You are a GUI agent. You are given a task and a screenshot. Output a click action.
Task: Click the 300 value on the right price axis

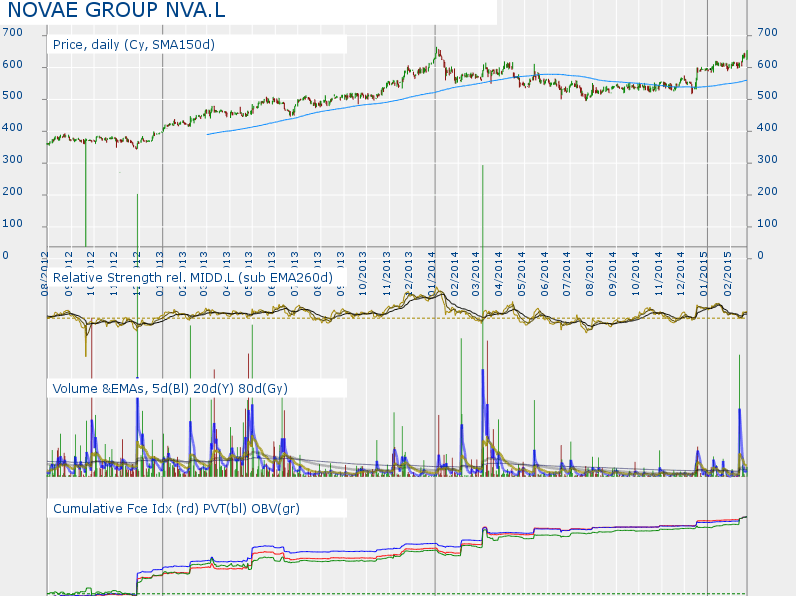point(767,159)
